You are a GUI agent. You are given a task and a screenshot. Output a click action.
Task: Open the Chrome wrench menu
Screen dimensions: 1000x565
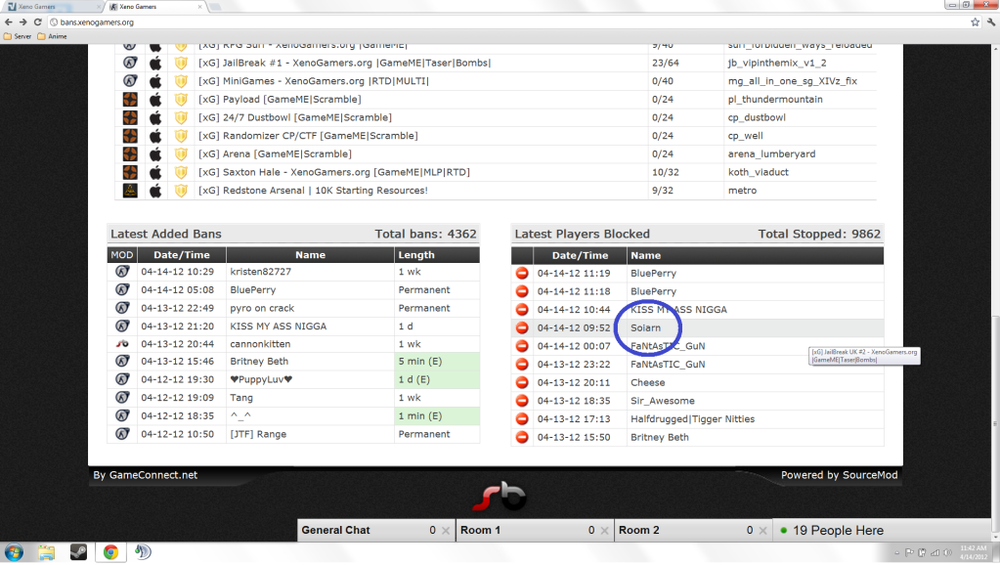click(991, 22)
